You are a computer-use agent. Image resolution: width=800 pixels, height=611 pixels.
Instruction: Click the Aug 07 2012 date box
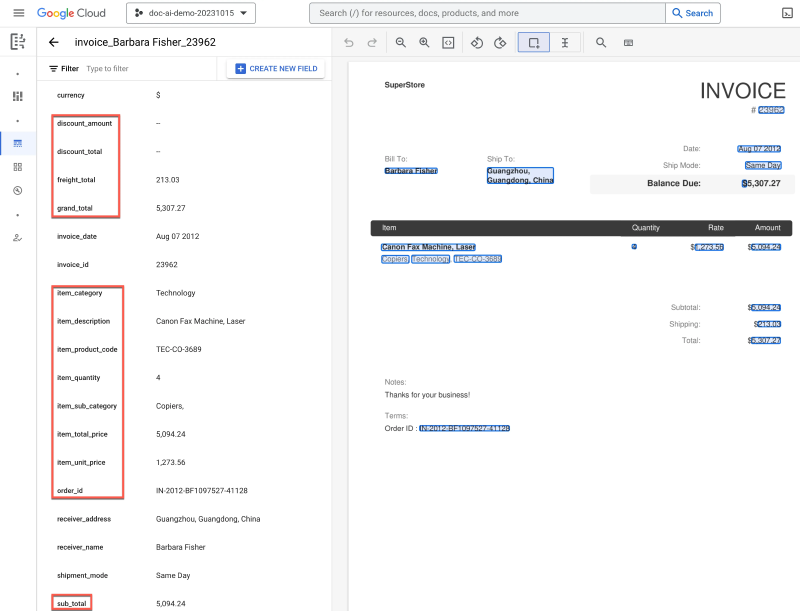pos(759,149)
